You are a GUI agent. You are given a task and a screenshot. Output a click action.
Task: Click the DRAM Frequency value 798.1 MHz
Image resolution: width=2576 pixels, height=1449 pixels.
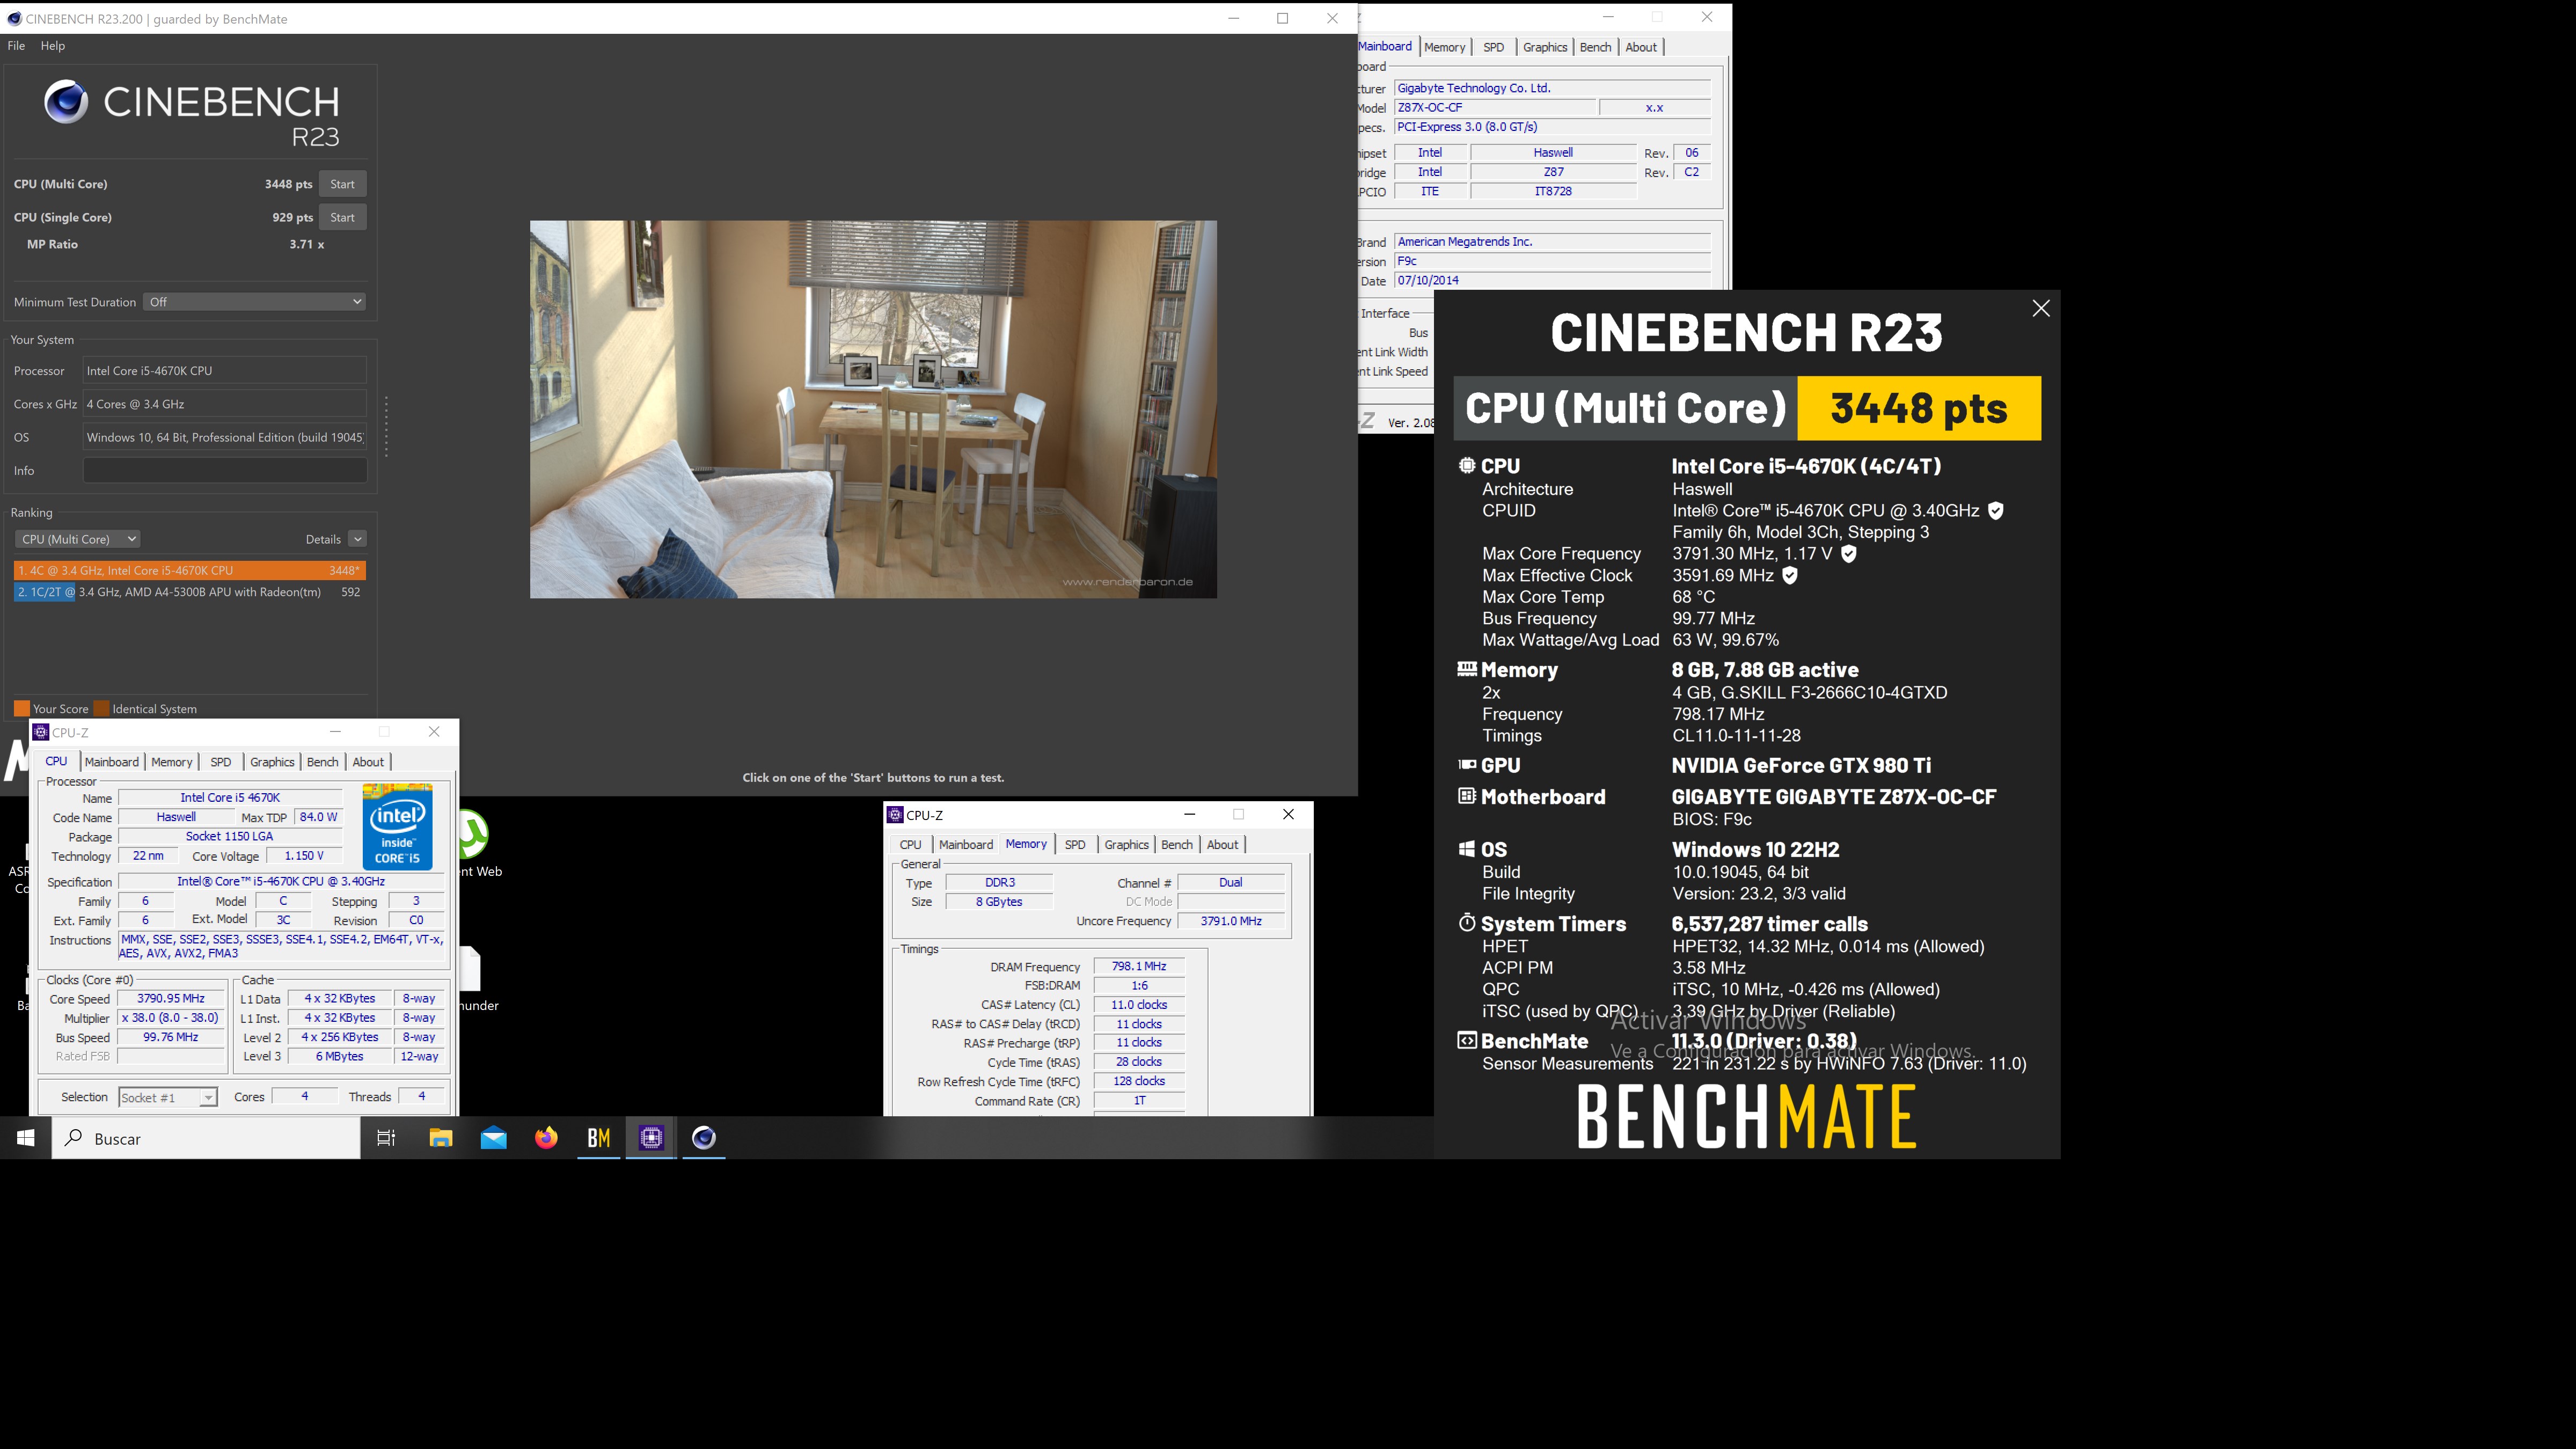pos(1139,967)
